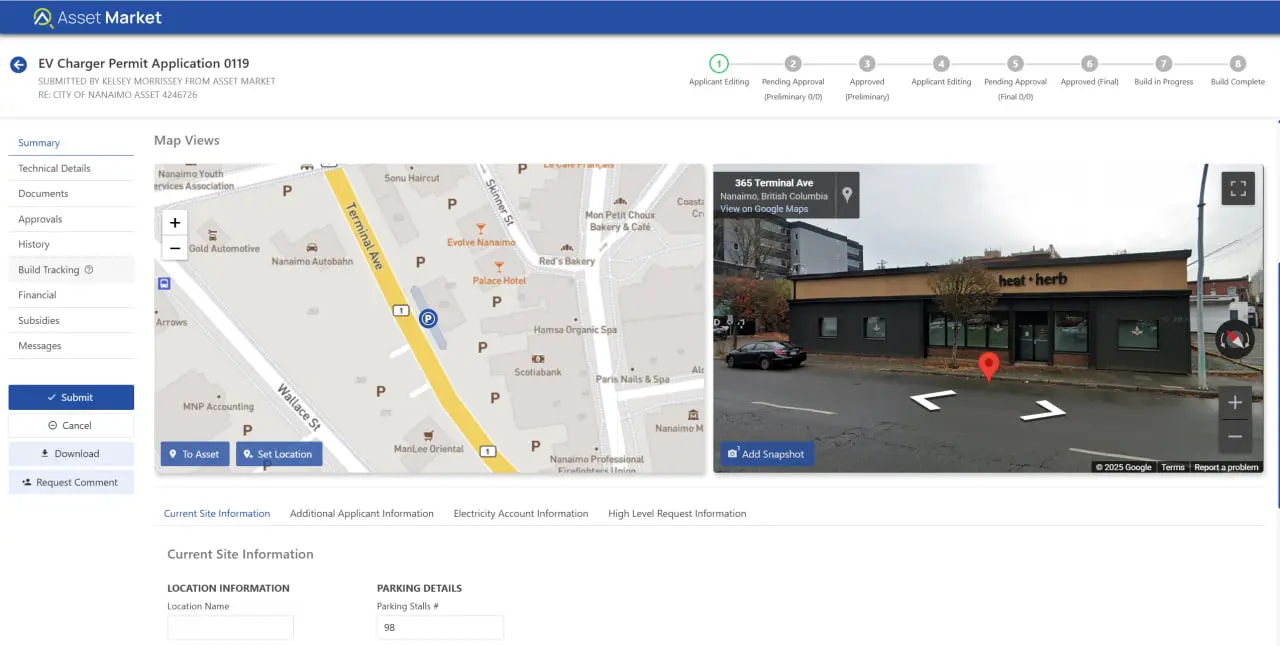The width and height of the screenshot is (1280, 646).
Task: Open the Messages section
Action: [71, 346]
